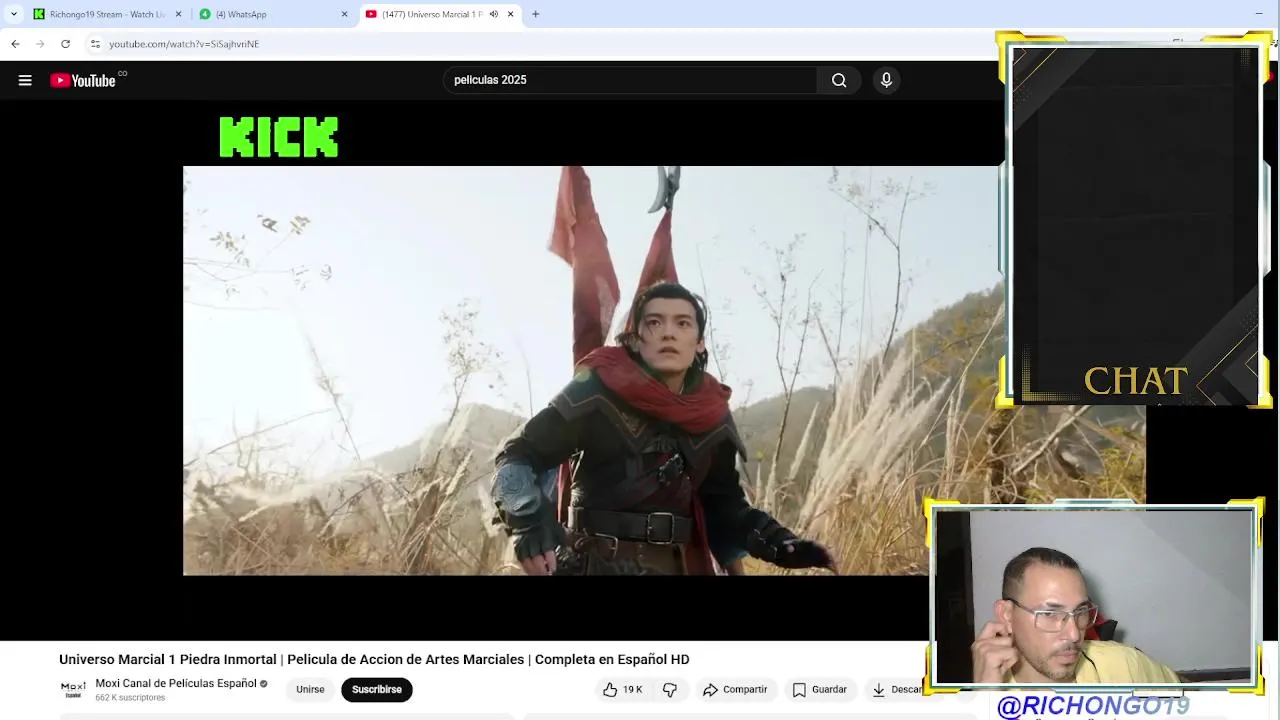Go to YouTube home via logo
This screenshot has height=720, width=1280.
[x=83, y=80]
